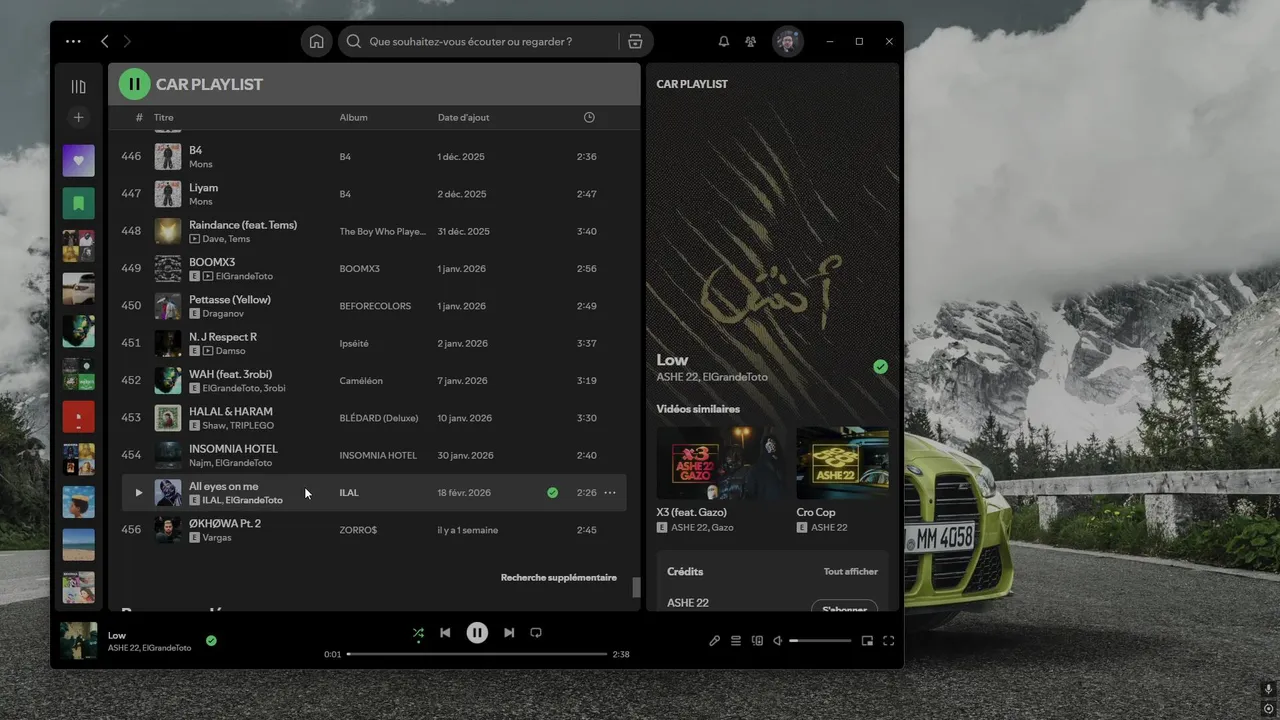Select track Liyam
The image size is (1280, 720).
pyautogui.click(x=374, y=194)
